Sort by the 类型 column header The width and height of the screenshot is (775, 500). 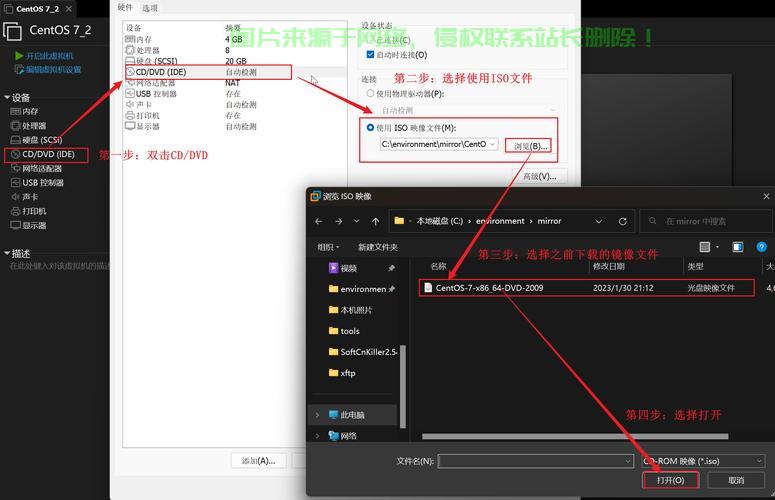point(695,266)
